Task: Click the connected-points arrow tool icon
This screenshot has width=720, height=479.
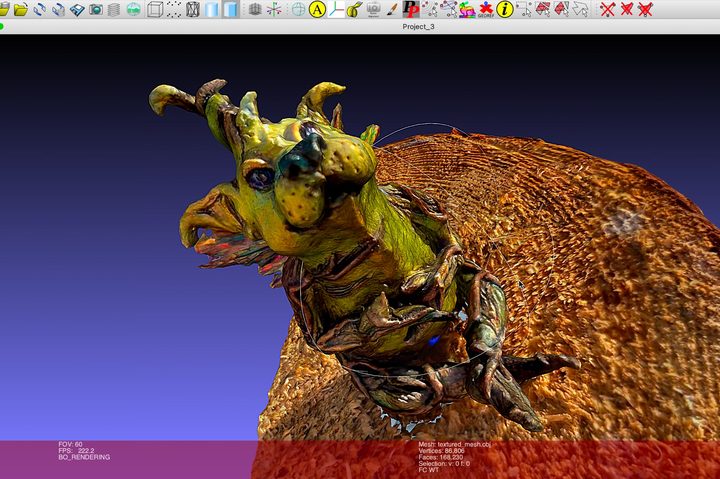Action: (448, 9)
